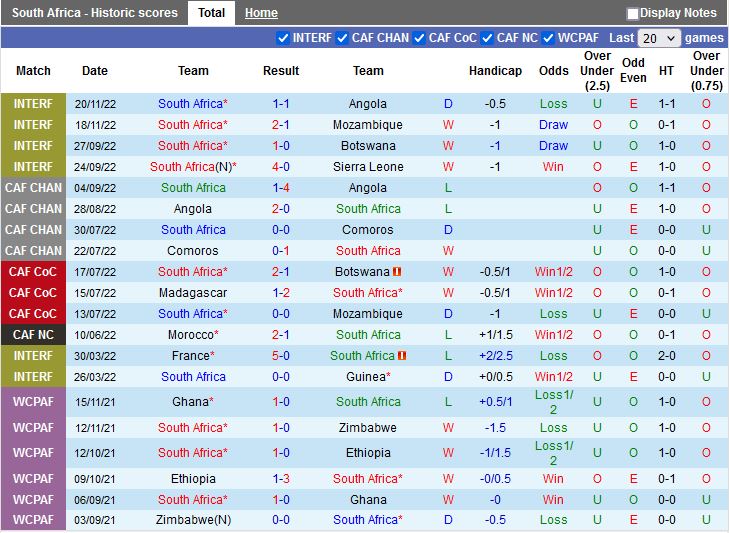
Task: Click the orange CAF NC match label cell
Action: [x=33, y=335]
